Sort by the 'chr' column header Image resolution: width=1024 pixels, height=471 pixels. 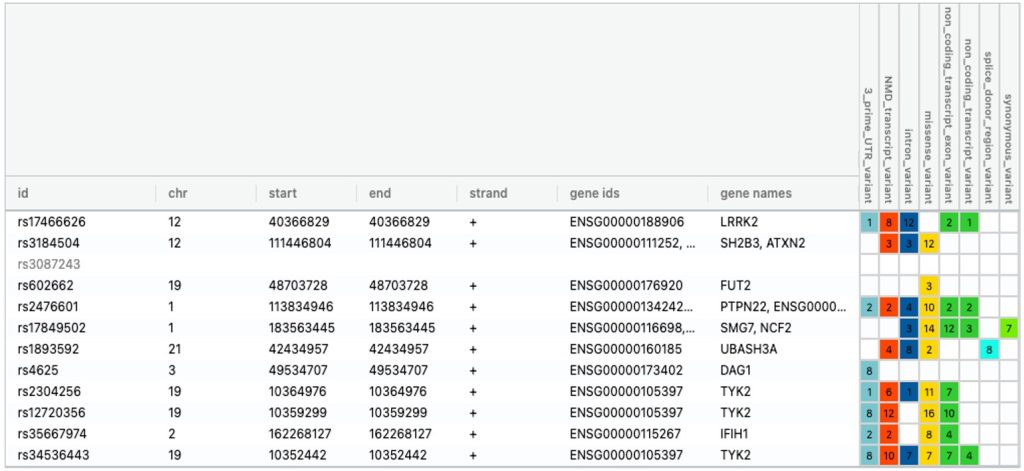click(x=178, y=193)
